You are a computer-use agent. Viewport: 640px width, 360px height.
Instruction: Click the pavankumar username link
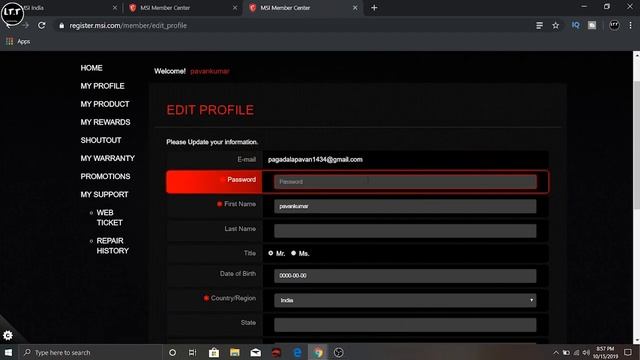pyautogui.click(x=210, y=71)
